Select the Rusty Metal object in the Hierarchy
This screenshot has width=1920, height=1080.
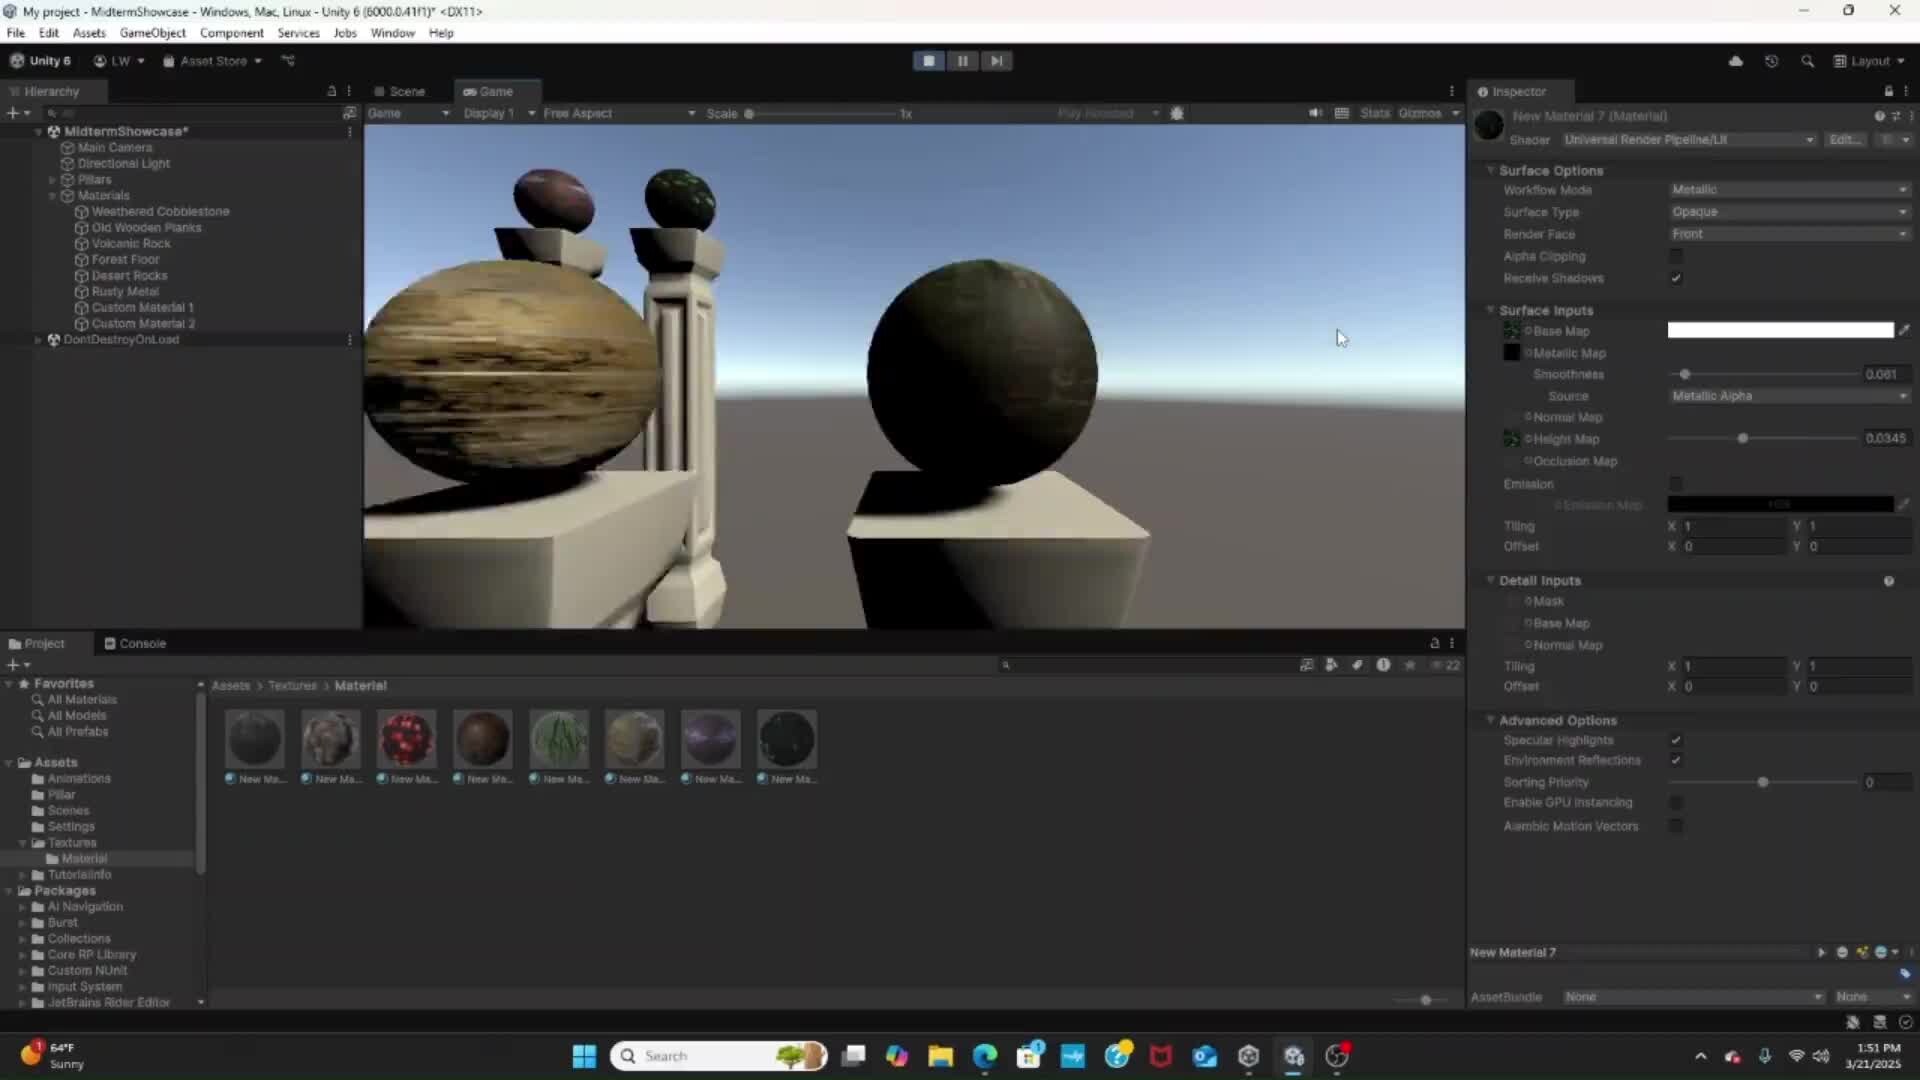(x=125, y=291)
